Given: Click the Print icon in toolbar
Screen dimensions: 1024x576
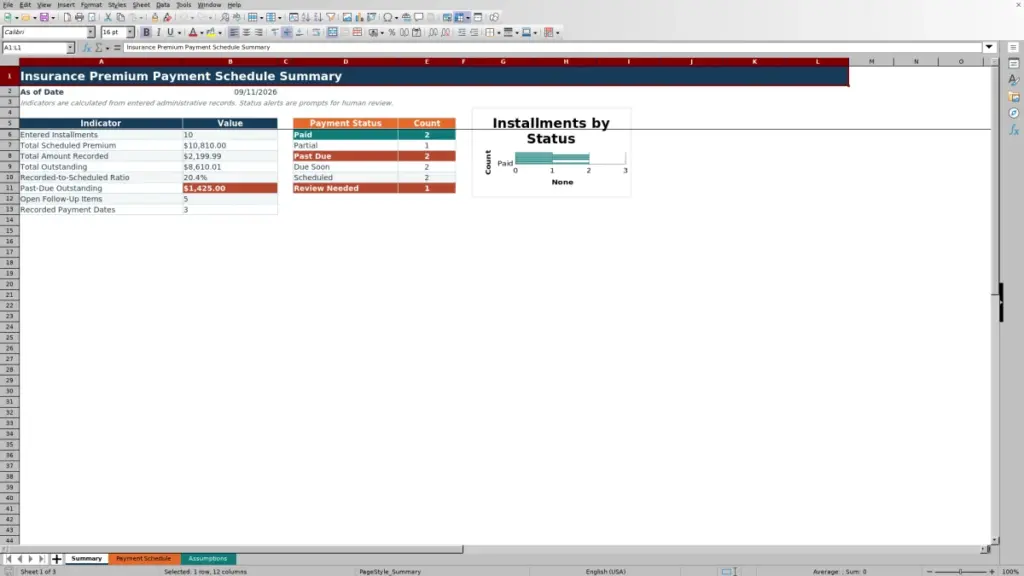Looking at the screenshot, I should point(79,17).
